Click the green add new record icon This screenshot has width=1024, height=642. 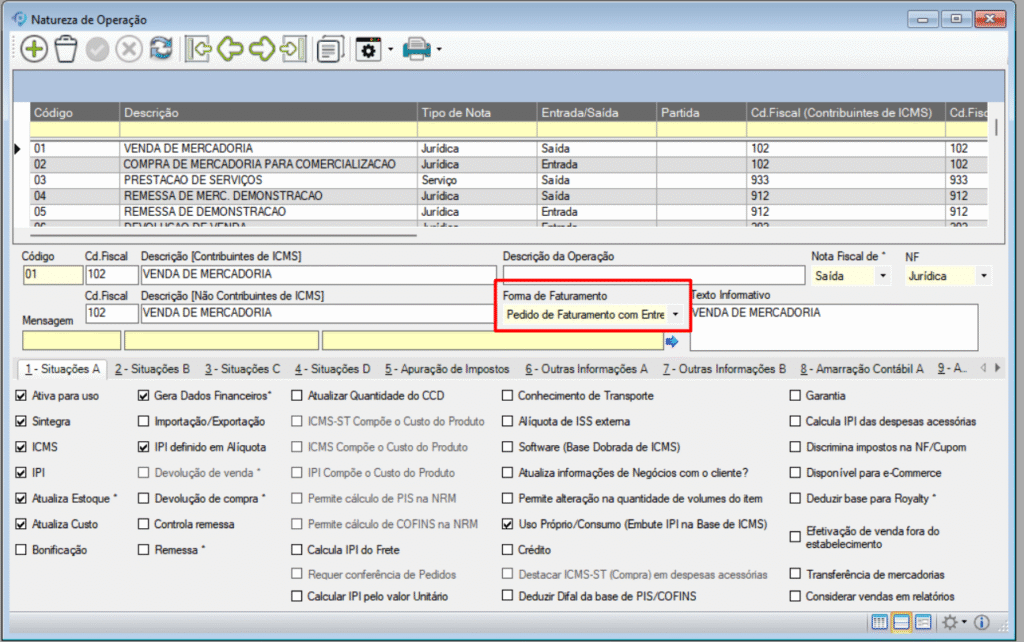click(x=34, y=49)
